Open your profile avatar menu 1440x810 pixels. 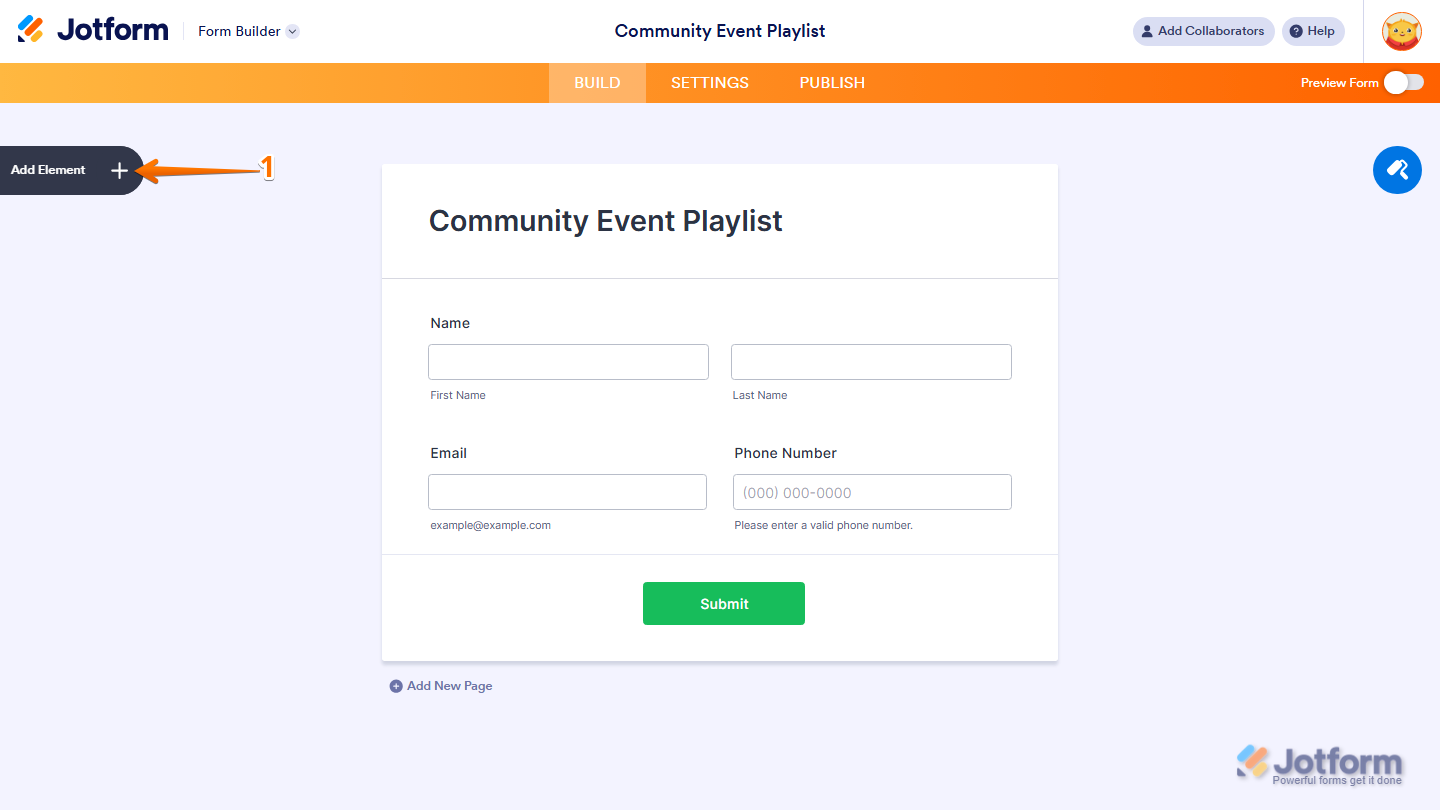1402,31
